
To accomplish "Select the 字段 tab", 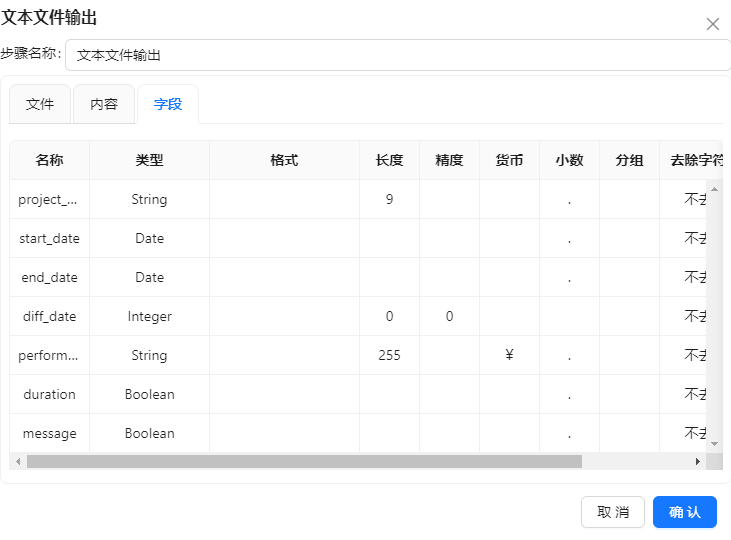I will [x=168, y=104].
